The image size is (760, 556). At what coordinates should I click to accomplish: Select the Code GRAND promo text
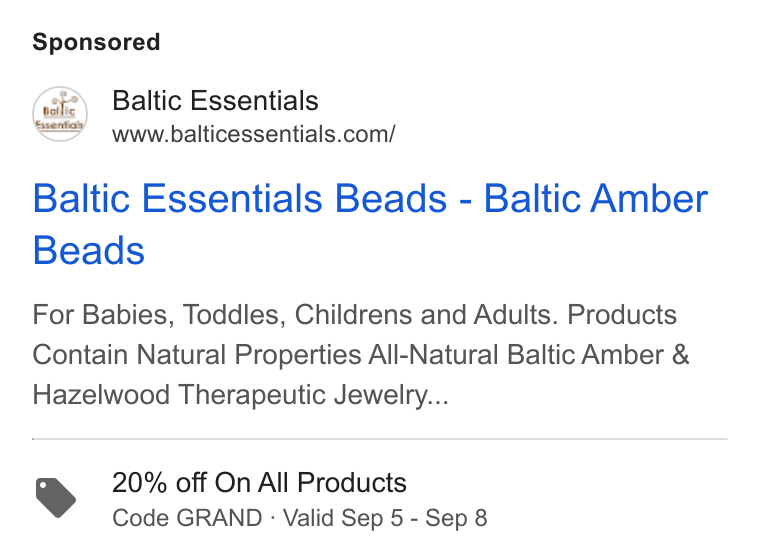pos(187,518)
